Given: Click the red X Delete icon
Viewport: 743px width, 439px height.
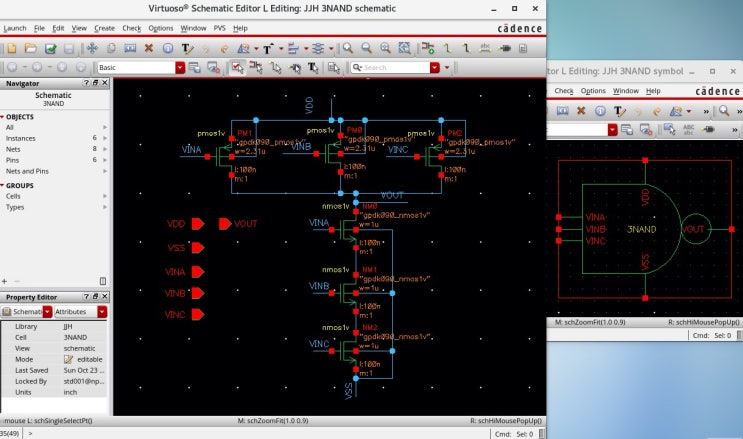Looking at the screenshot, I should [x=148, y=47].
